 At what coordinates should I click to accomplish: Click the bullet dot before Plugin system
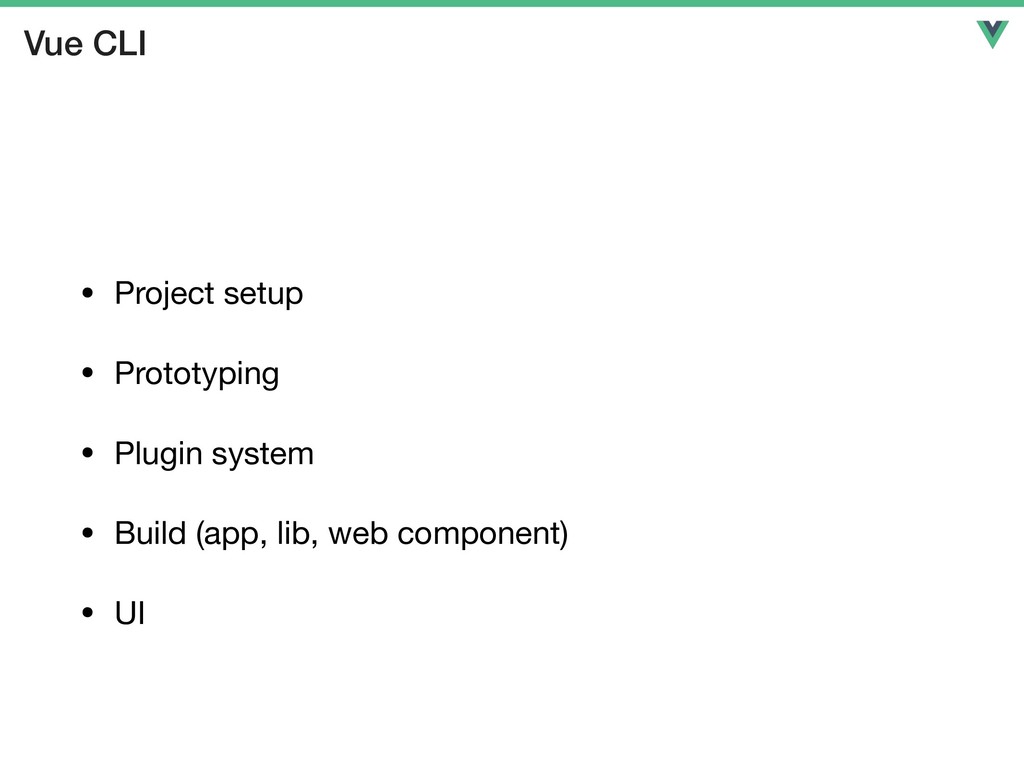point(88,453)
